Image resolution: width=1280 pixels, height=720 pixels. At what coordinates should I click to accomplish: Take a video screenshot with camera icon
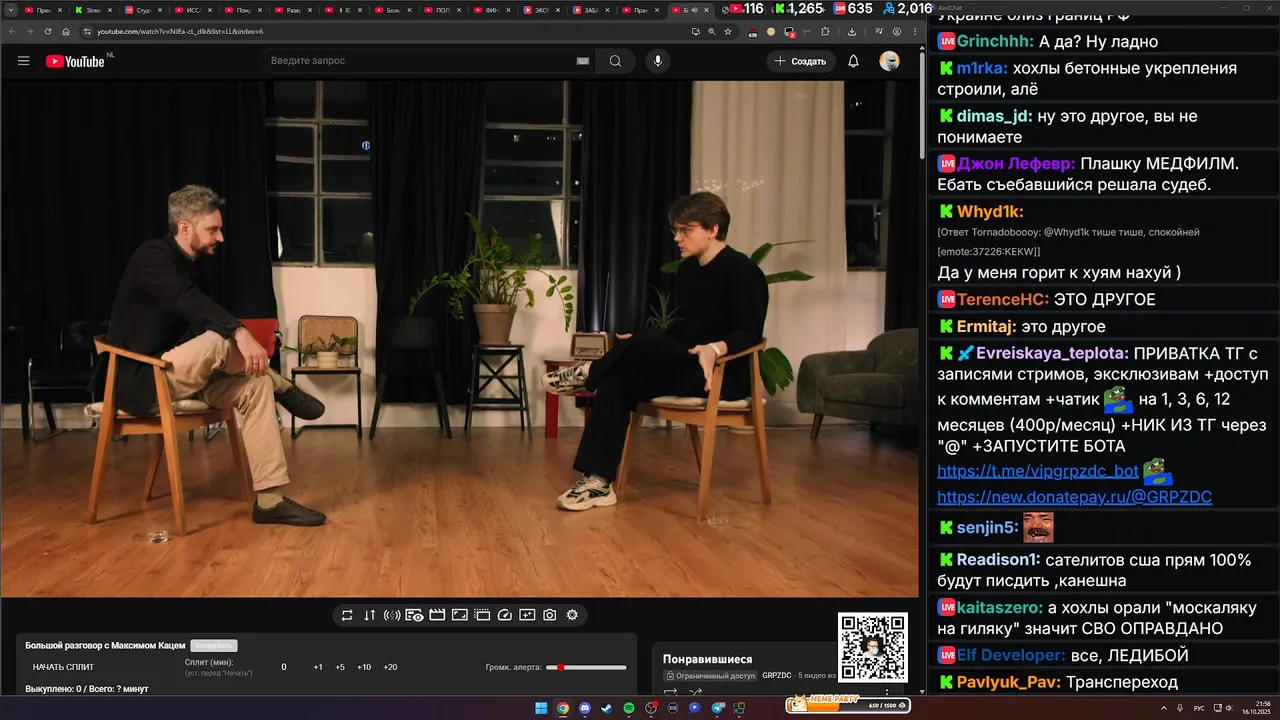coord(549,615)
